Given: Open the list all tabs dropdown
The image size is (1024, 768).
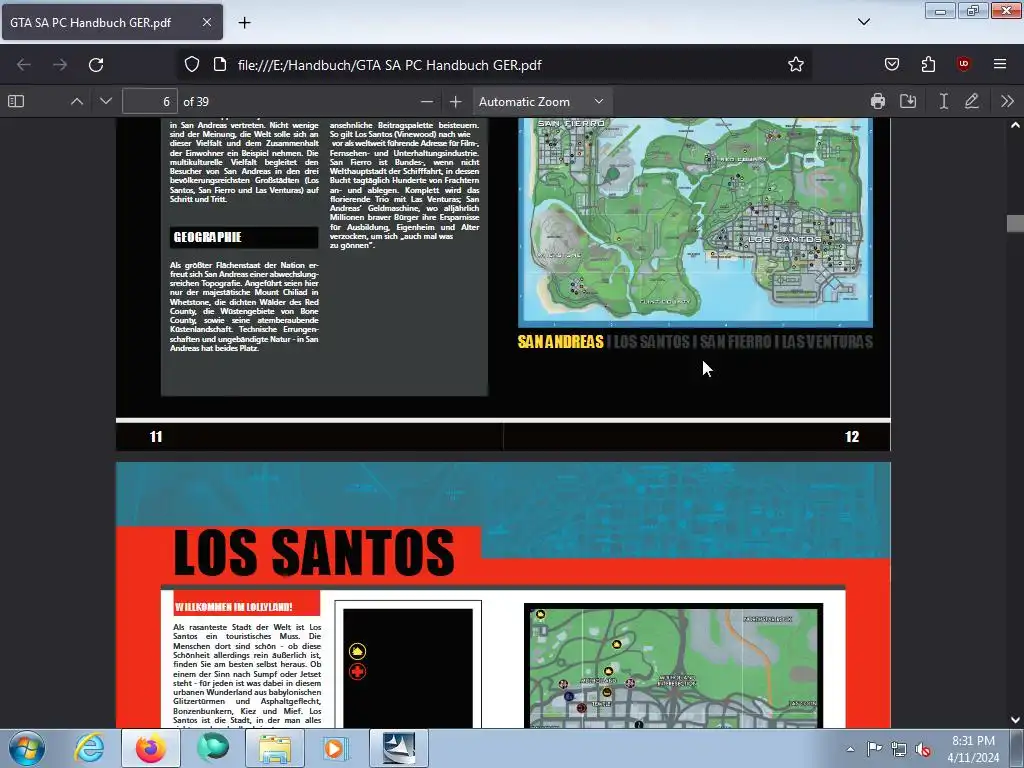Looking at the screenshot, I should 863,22.
